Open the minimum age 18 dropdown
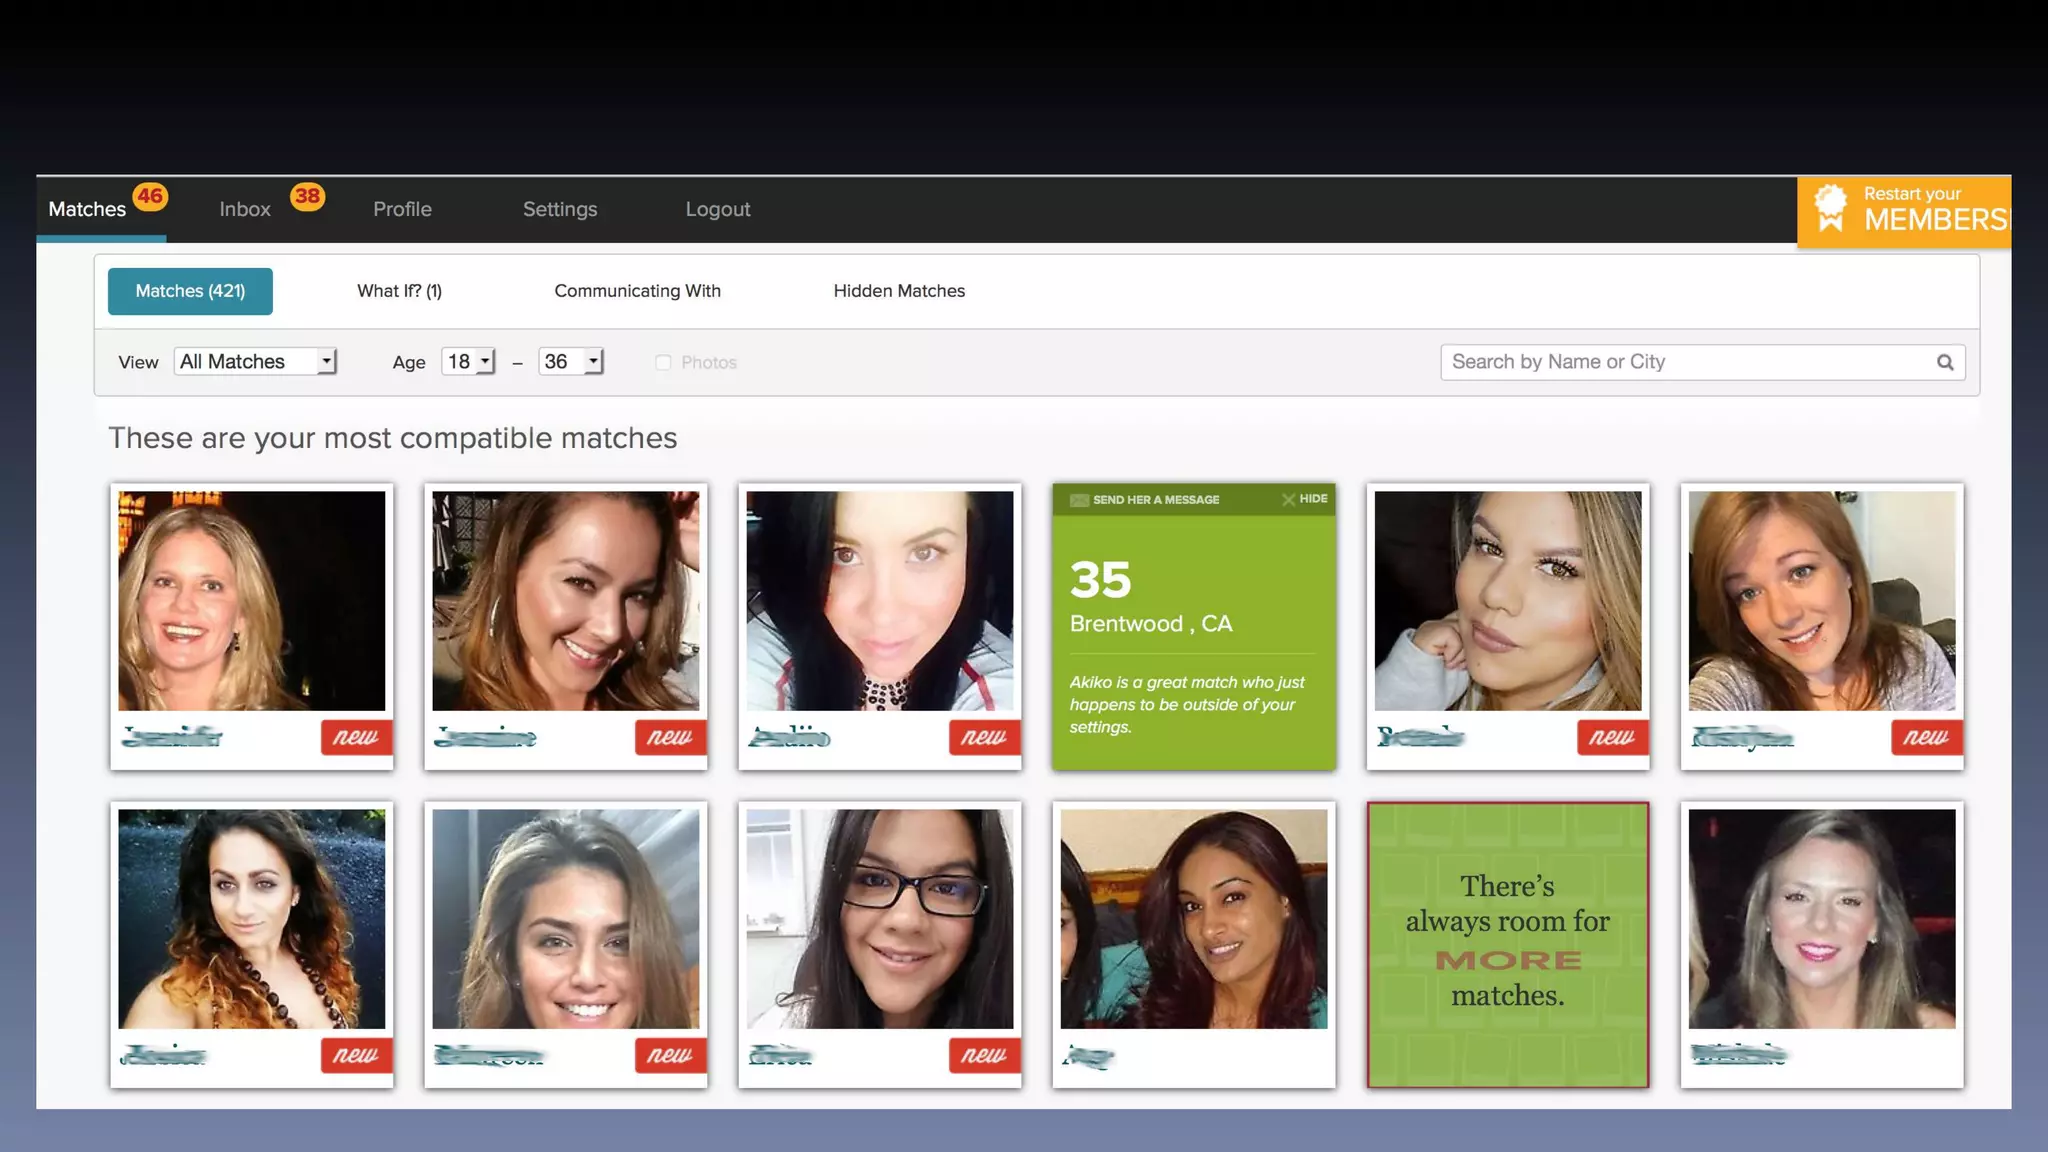2048x1152 pixels. [468, 361]
